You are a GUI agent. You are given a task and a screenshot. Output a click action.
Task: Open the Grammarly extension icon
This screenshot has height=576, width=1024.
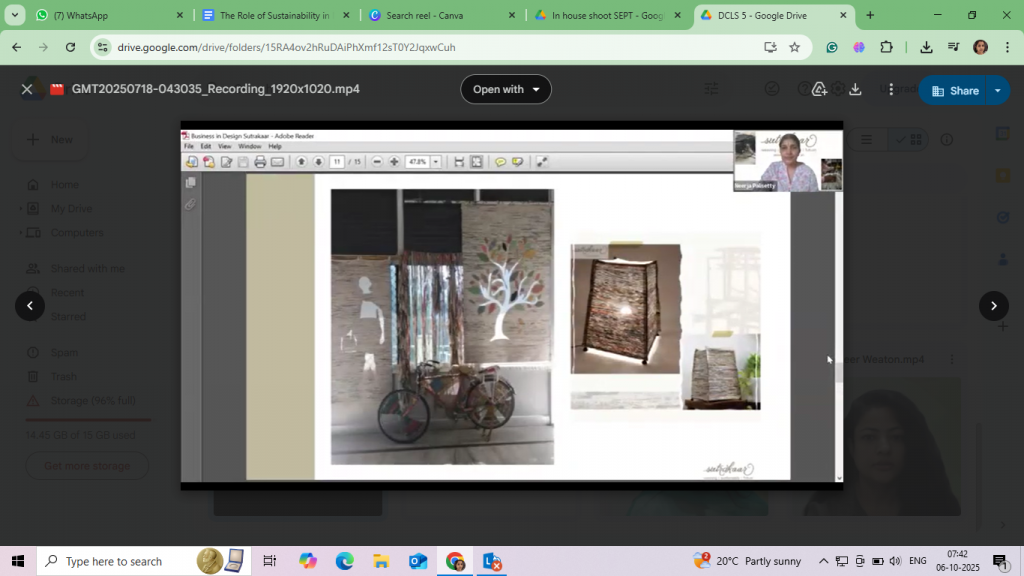pos(832,47)
